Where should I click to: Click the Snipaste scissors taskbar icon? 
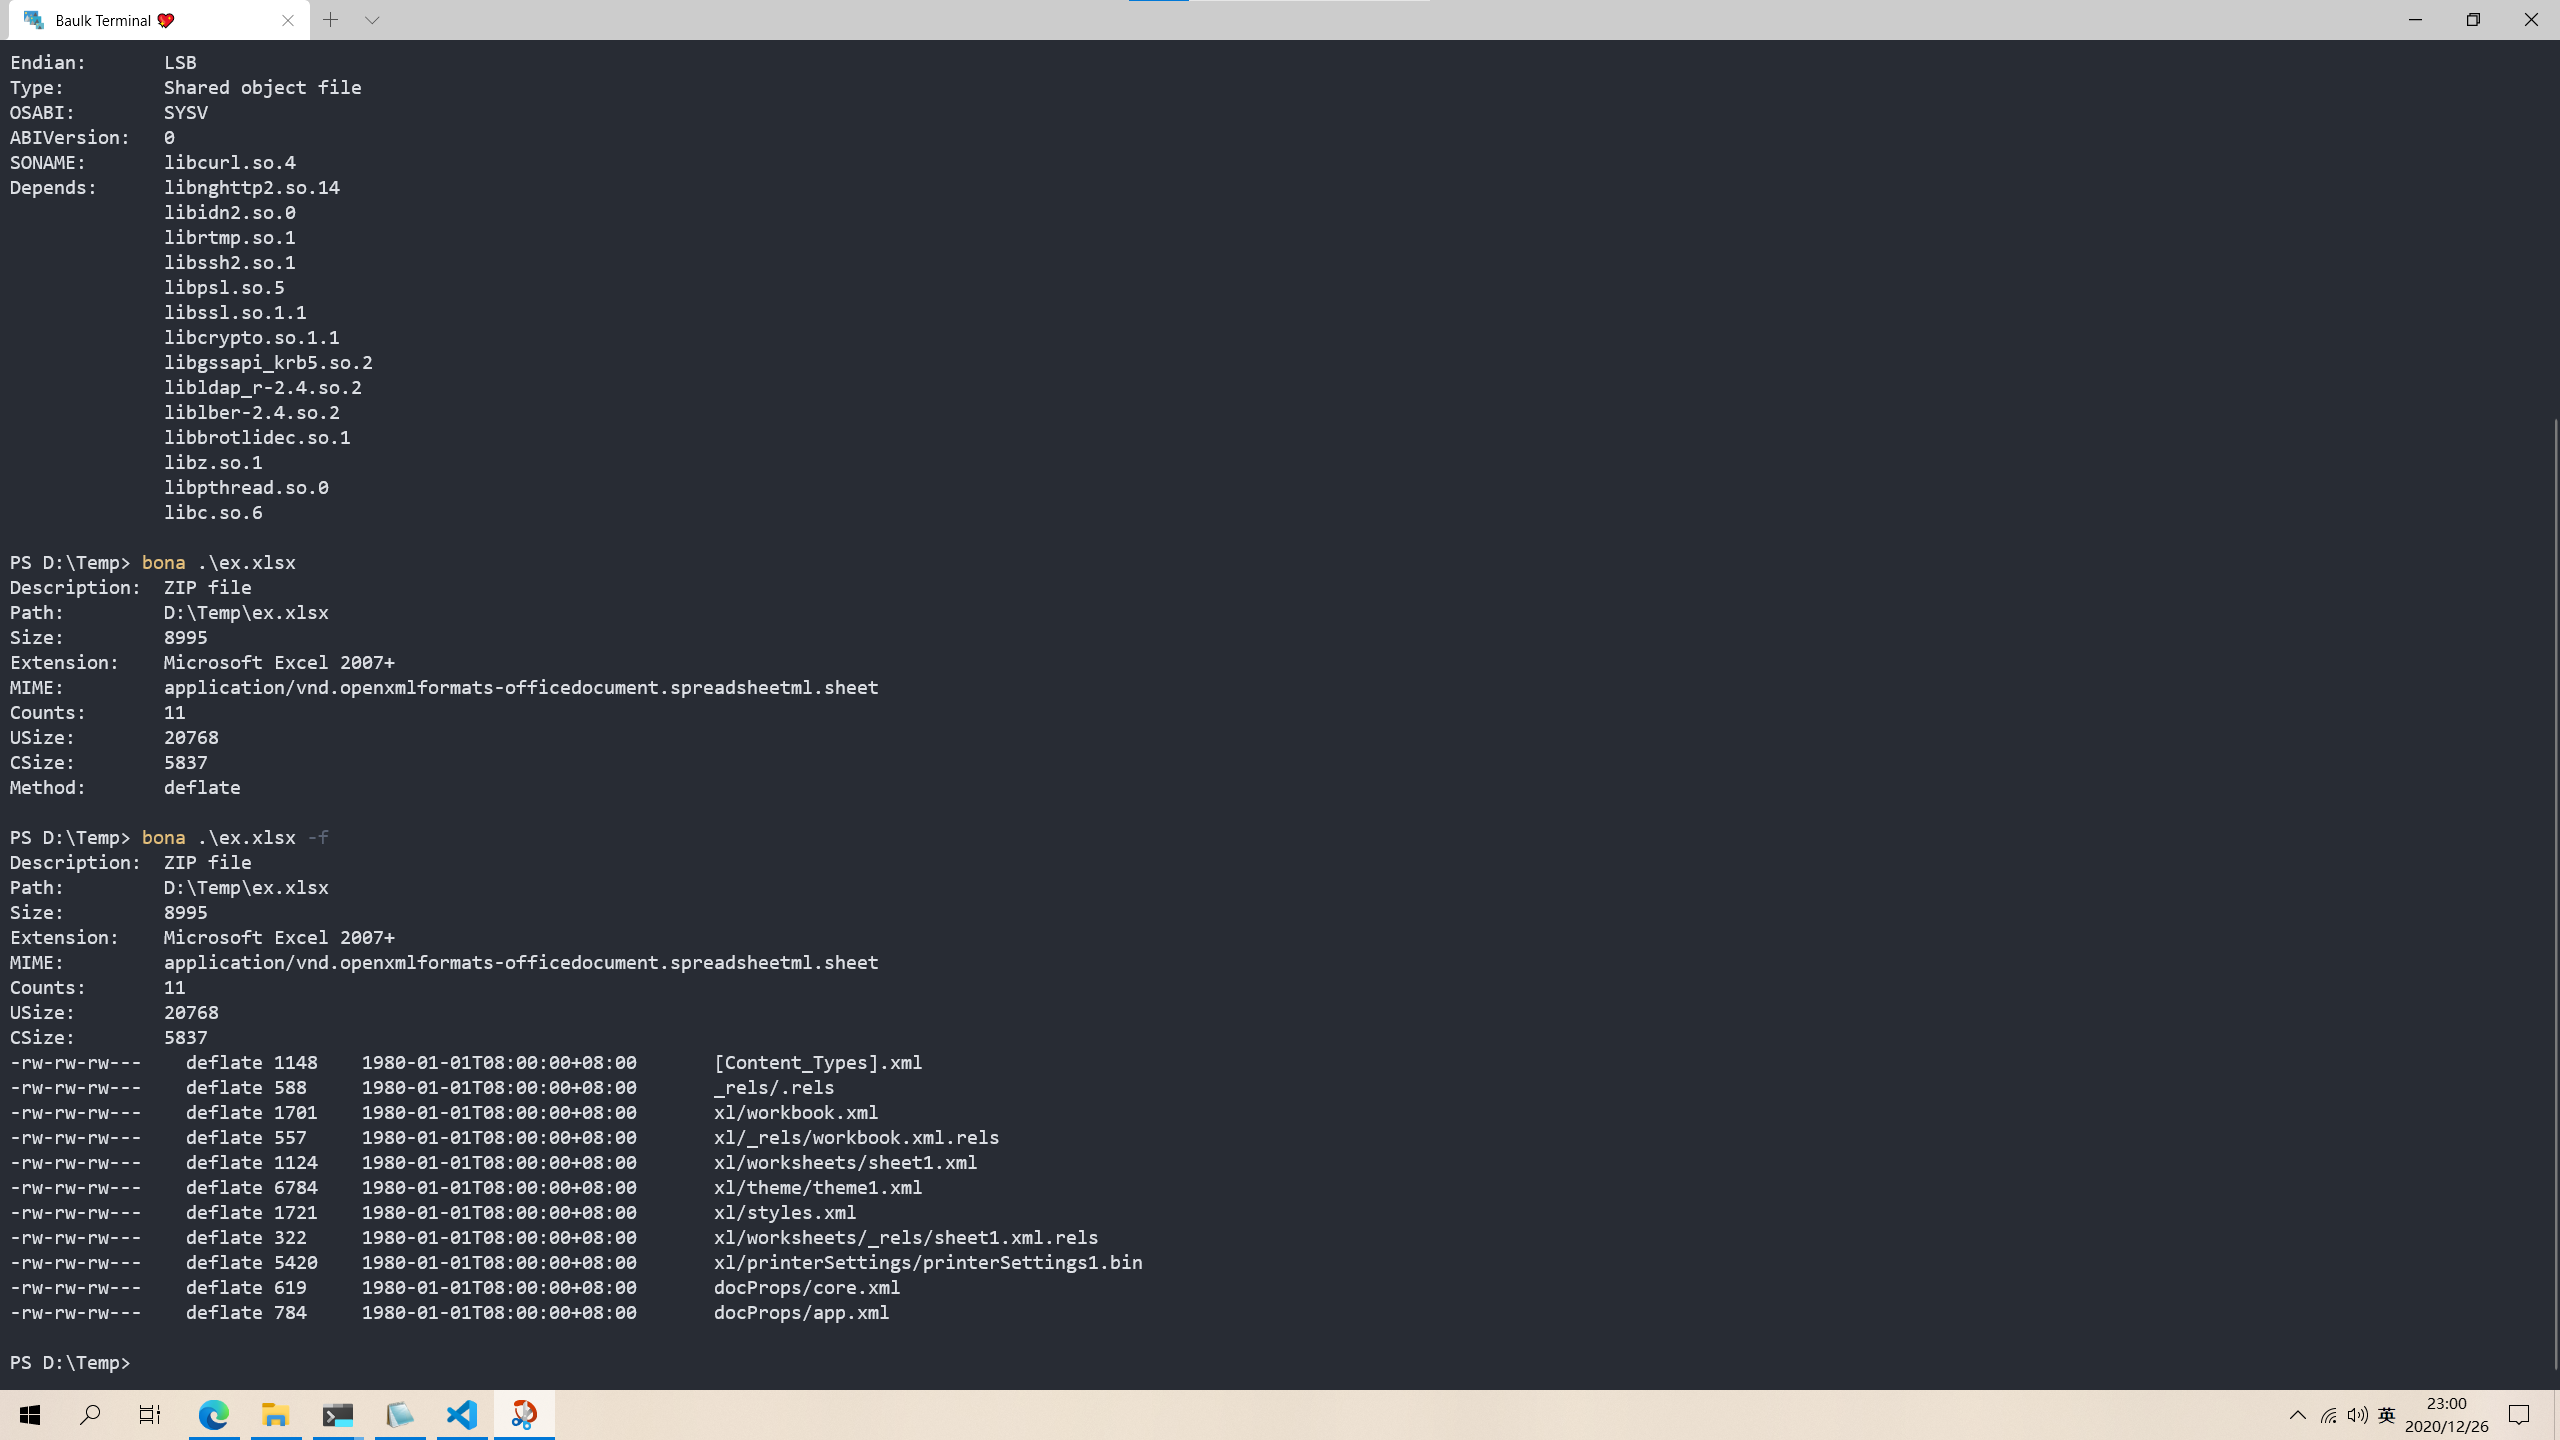pos(524,1415)
